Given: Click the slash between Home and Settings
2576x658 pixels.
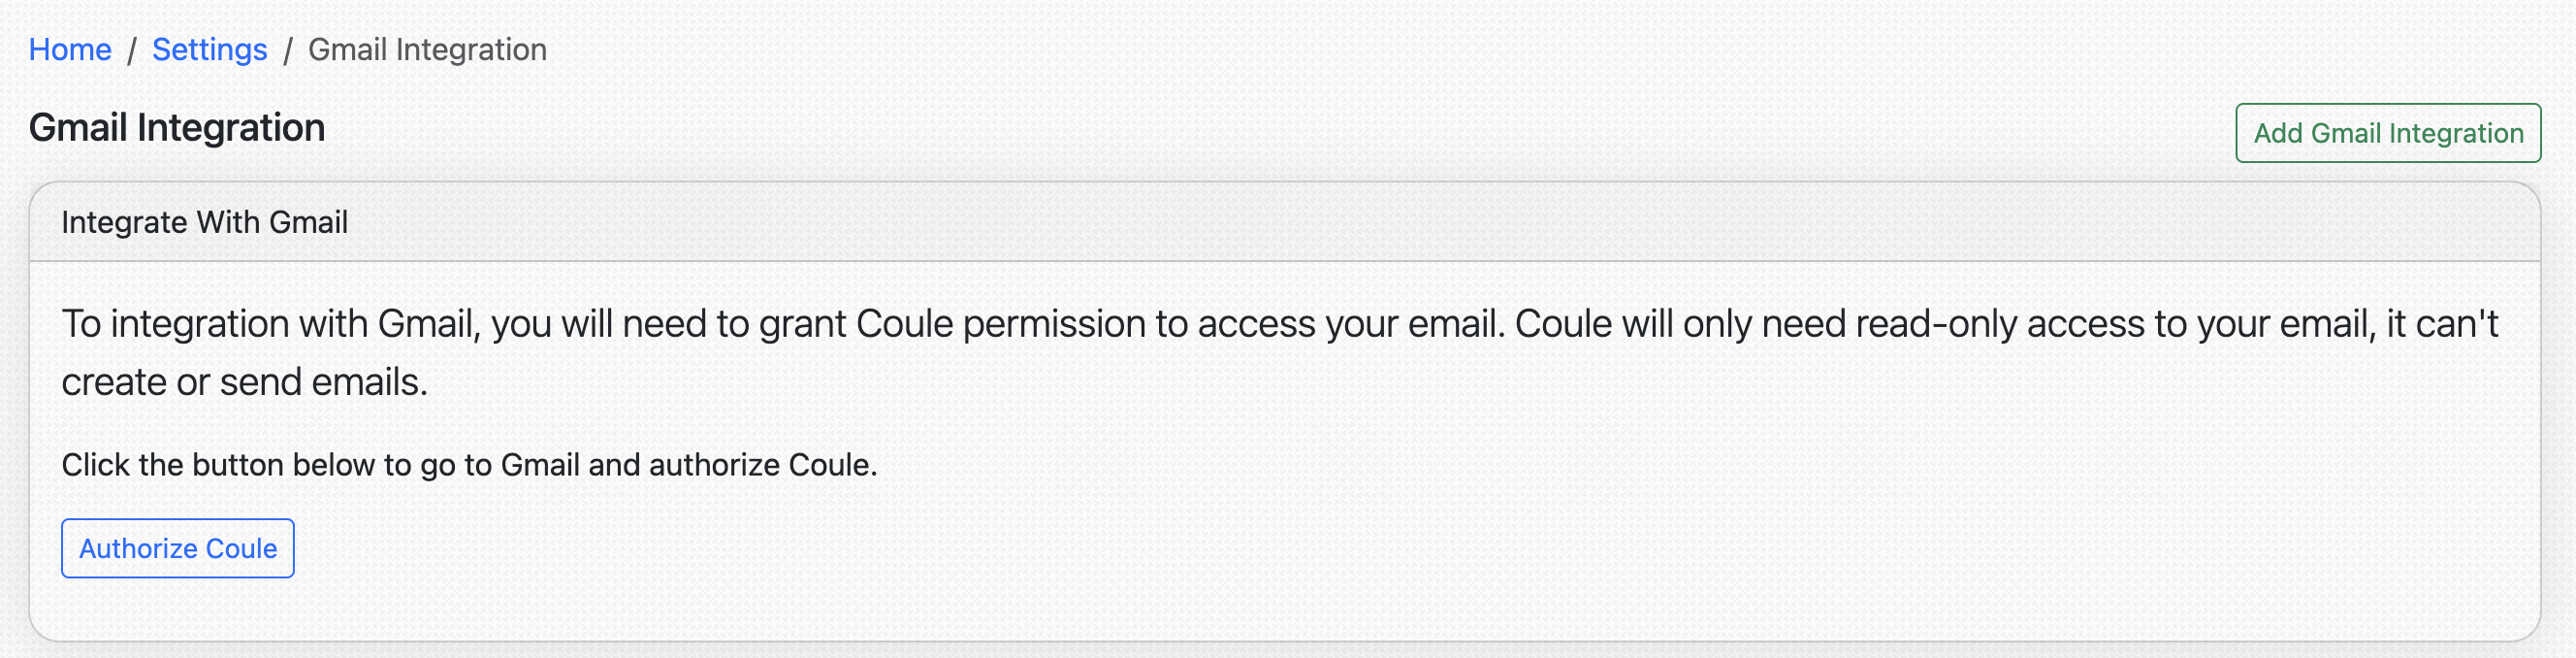Looking at the screenshot, I should 131,50.
